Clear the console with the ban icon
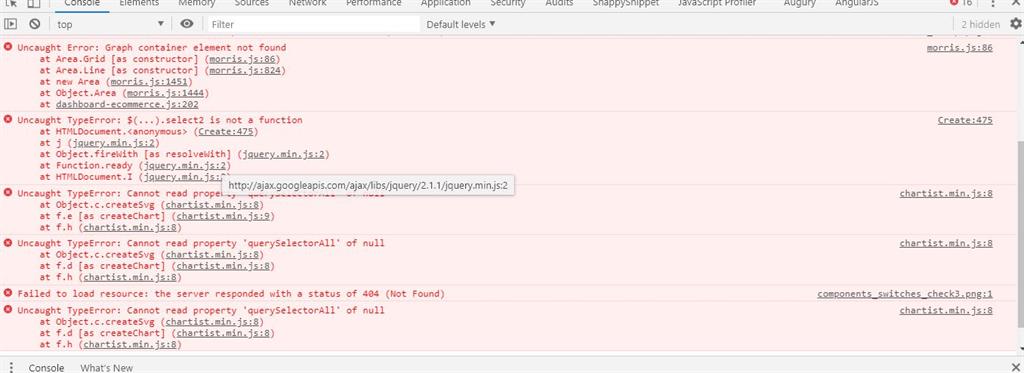This screenshot has height=373, width=1024. (x=35, y=24)
